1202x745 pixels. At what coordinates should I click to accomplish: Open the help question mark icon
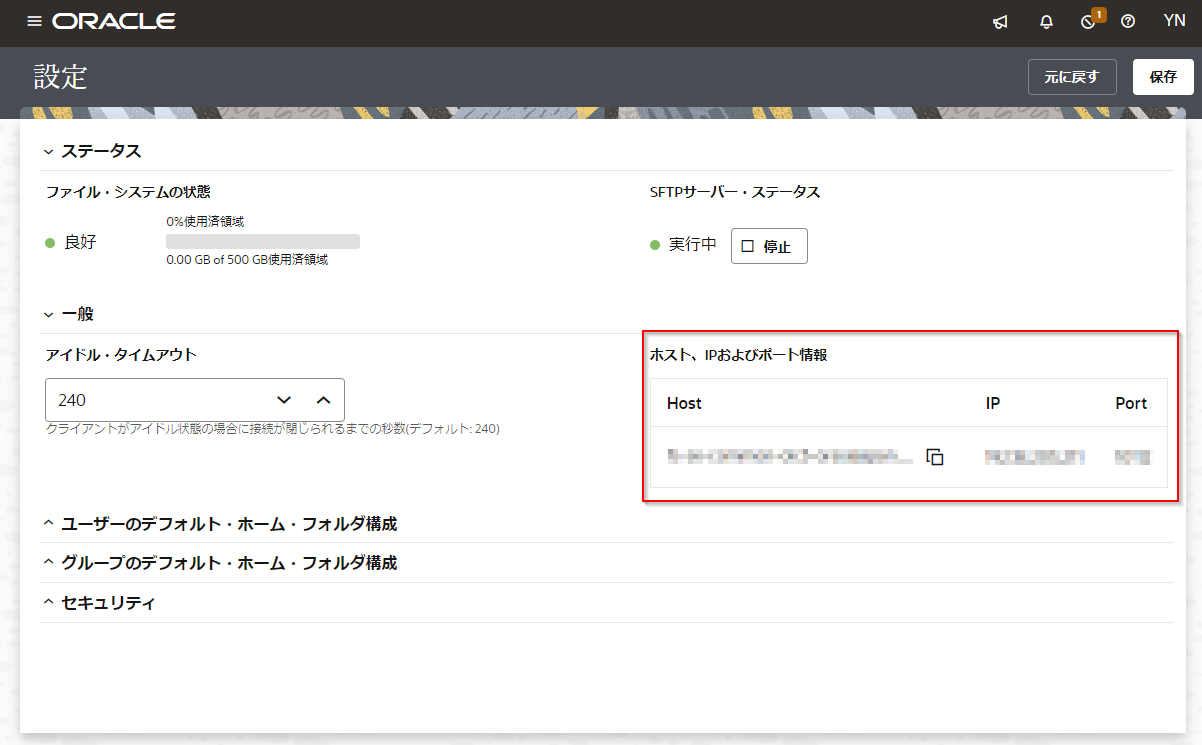click(1128, 22)
